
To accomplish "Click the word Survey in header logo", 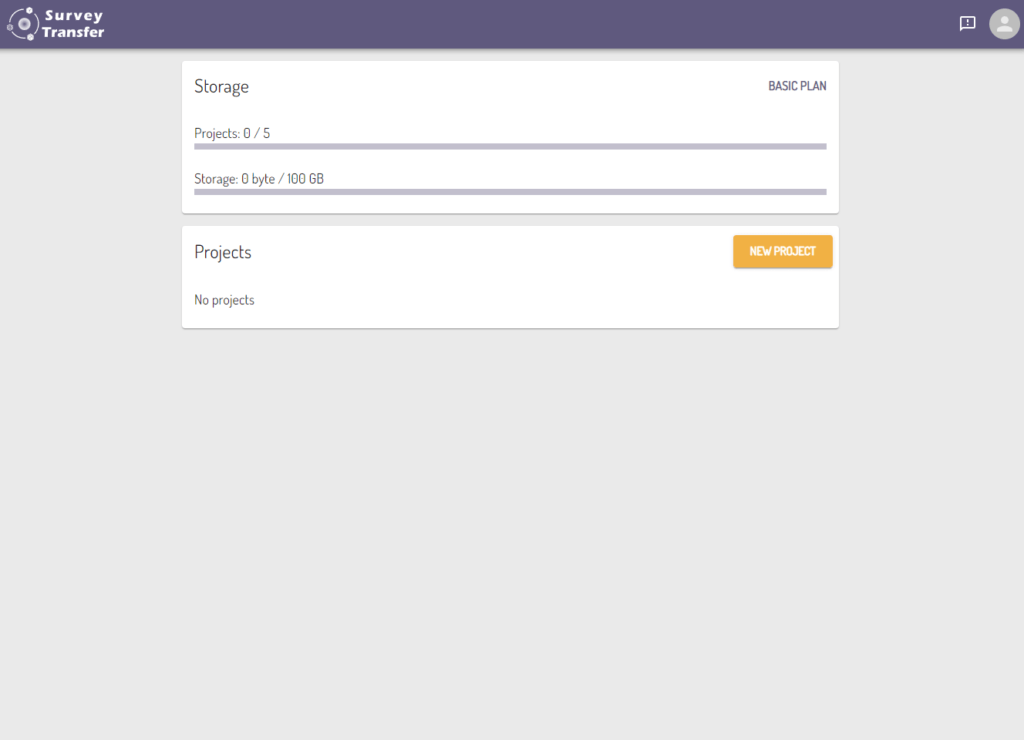I will tap(74, 16).
